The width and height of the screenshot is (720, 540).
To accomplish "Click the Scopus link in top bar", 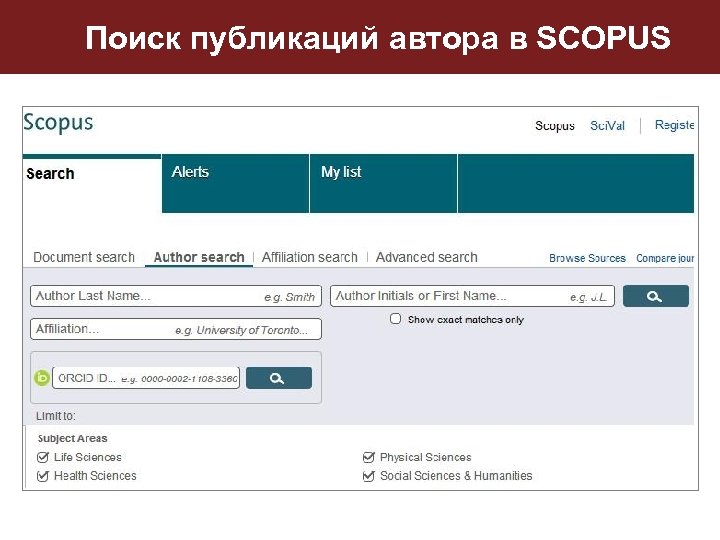I will [555, 126].
